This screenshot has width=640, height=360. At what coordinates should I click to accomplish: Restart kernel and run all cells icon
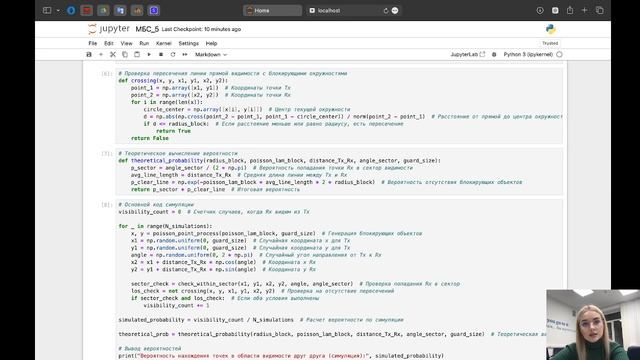pyautogui.click(x=185, y=54)
